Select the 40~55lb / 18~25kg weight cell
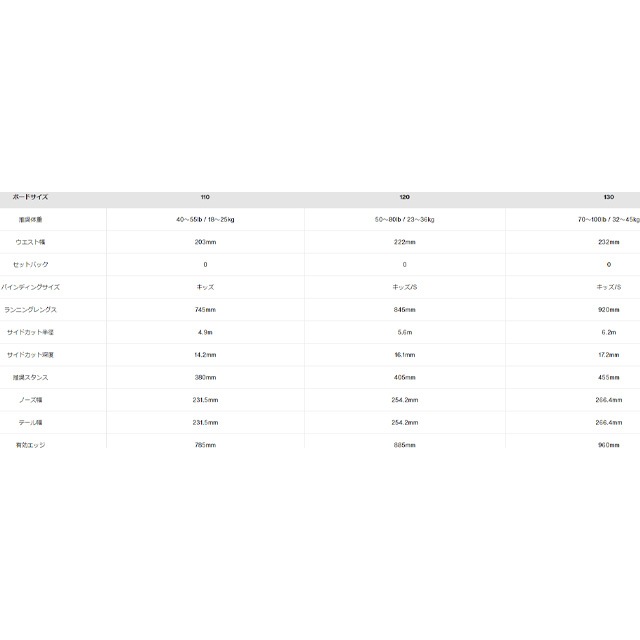Image resolution: width=640 pixels, height=640 pixels. click(204, 218)
